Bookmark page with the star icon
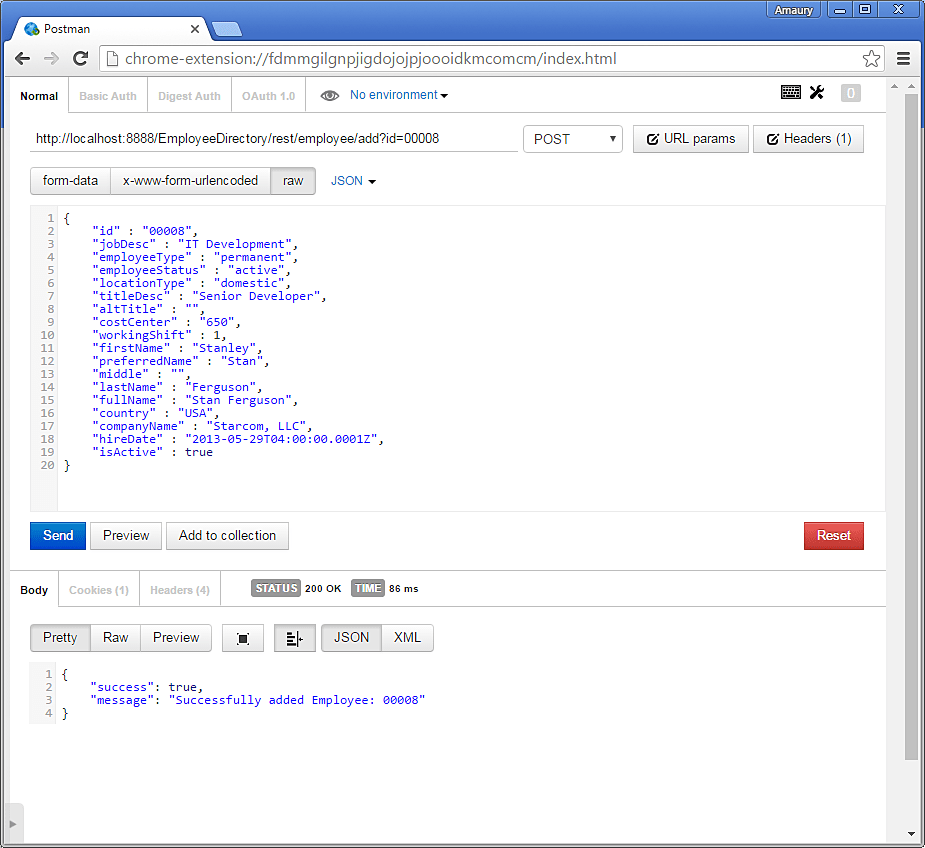The height and width of the screenshot is (848, 925). [x=871, y=58]
